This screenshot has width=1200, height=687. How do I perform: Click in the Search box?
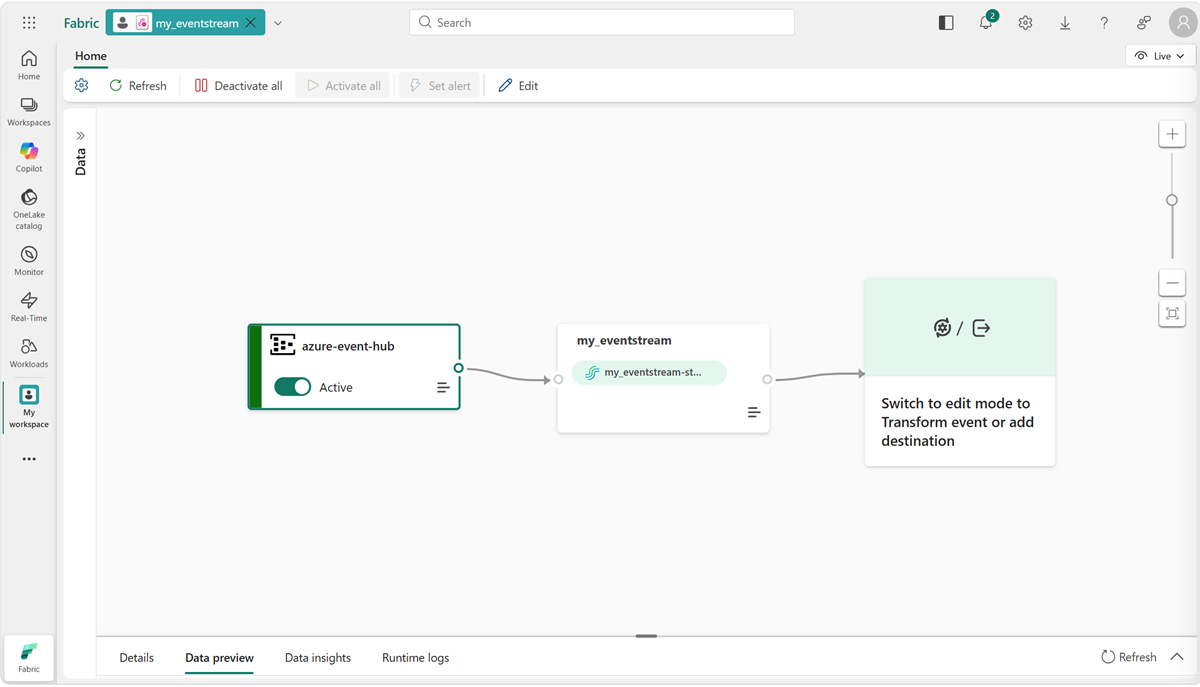[x=602, y=22]
